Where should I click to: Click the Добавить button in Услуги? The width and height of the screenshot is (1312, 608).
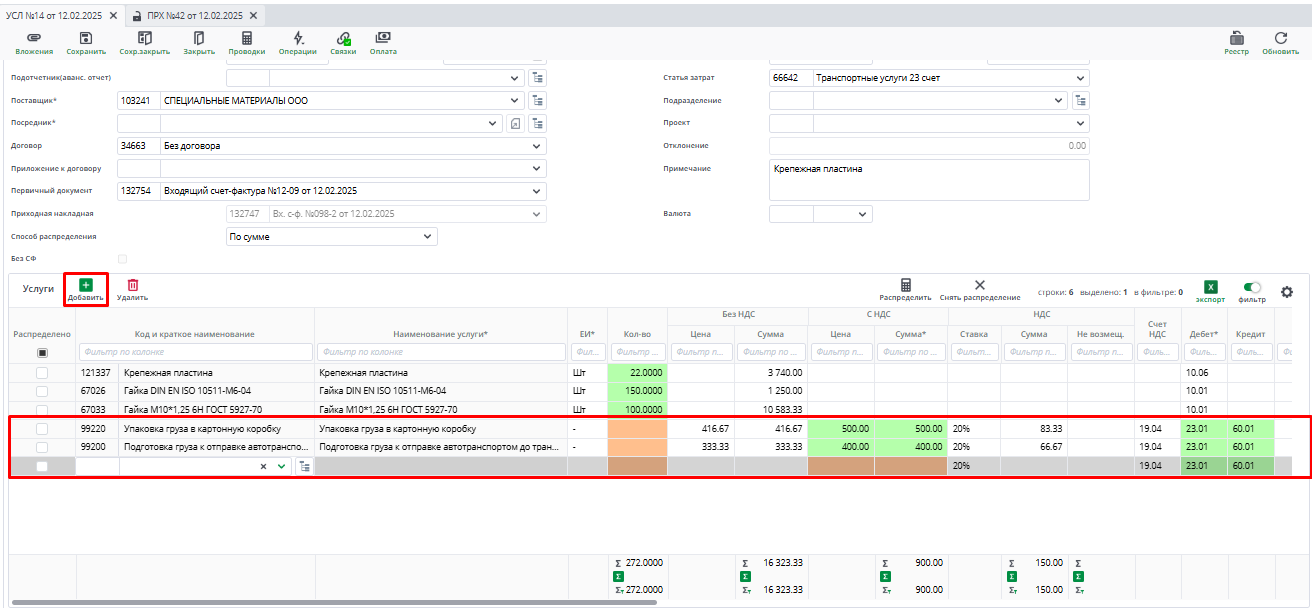point(85,289)
